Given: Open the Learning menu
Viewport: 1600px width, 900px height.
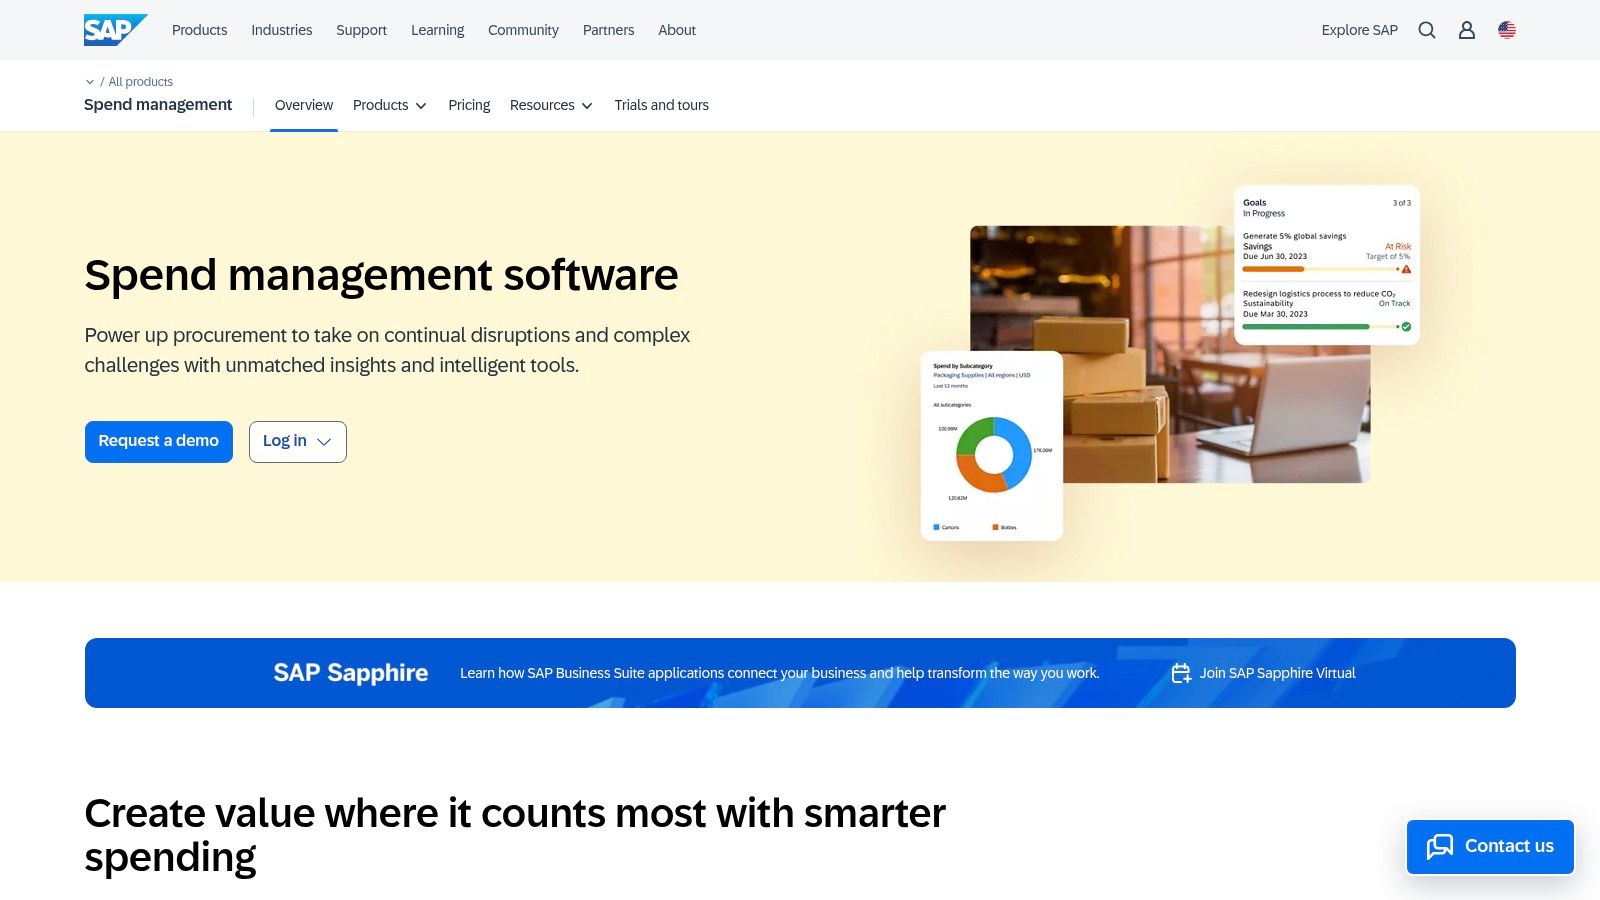Looking at the screenshot, I should coord(438,30).
